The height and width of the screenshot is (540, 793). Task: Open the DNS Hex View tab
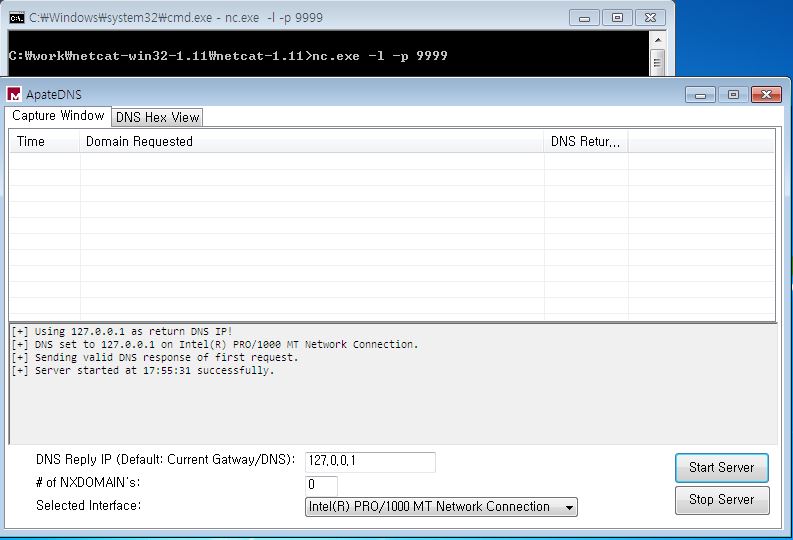[157, 117]
